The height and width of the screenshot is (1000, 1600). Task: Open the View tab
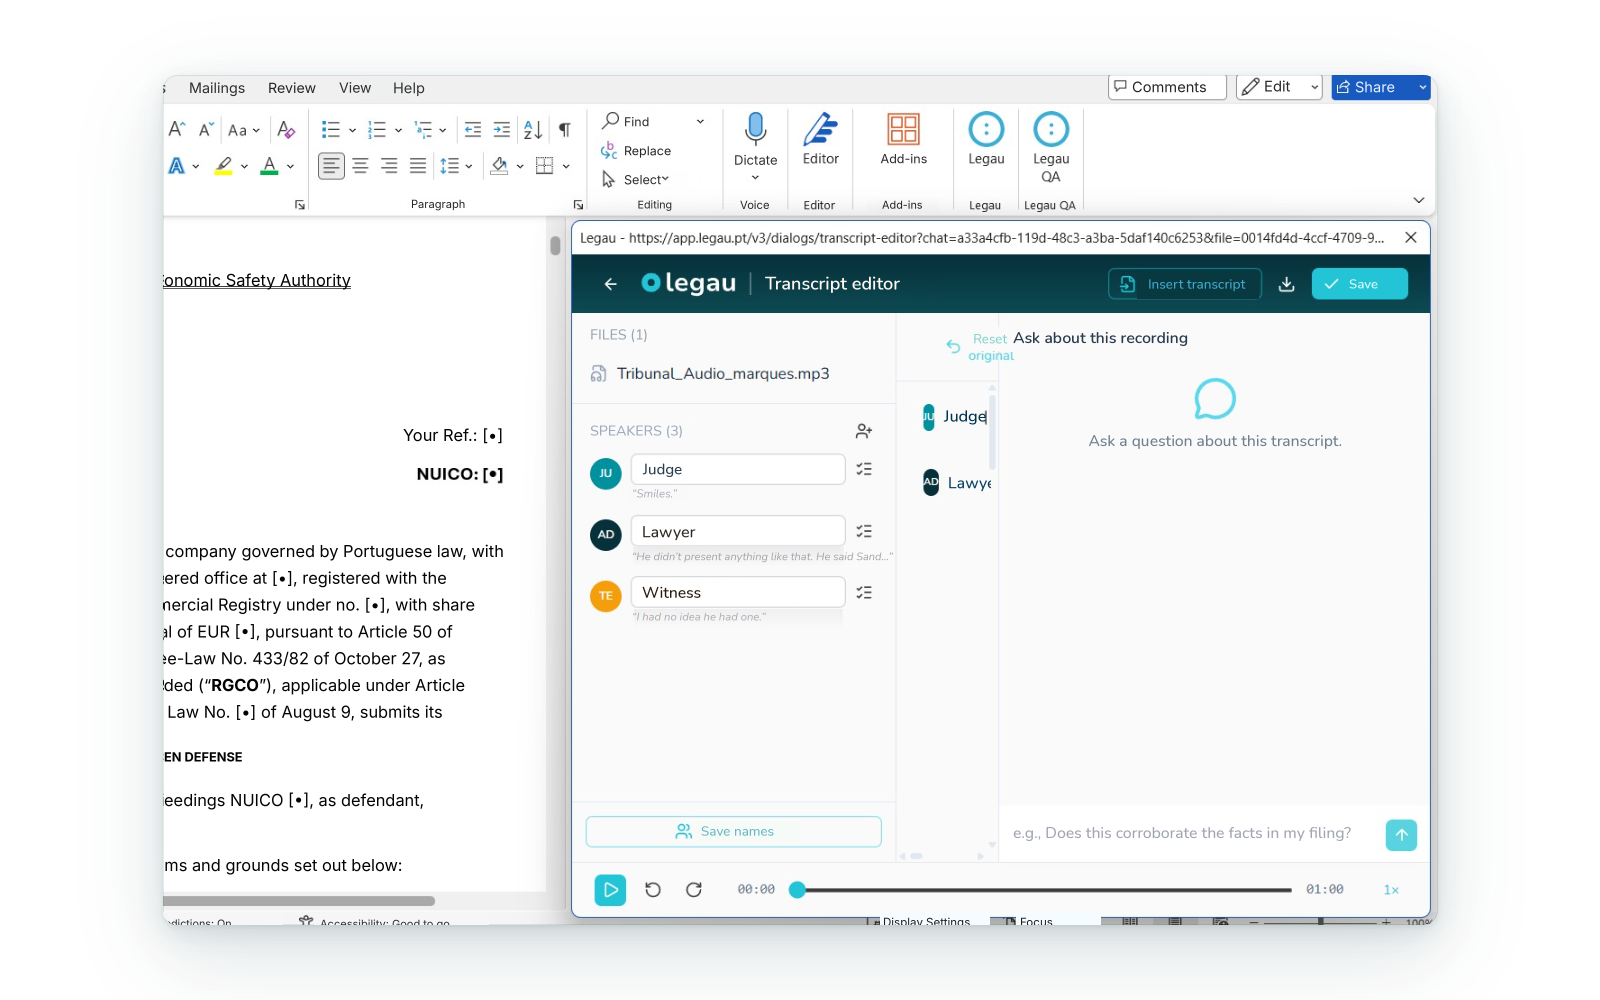coord(355,88)
